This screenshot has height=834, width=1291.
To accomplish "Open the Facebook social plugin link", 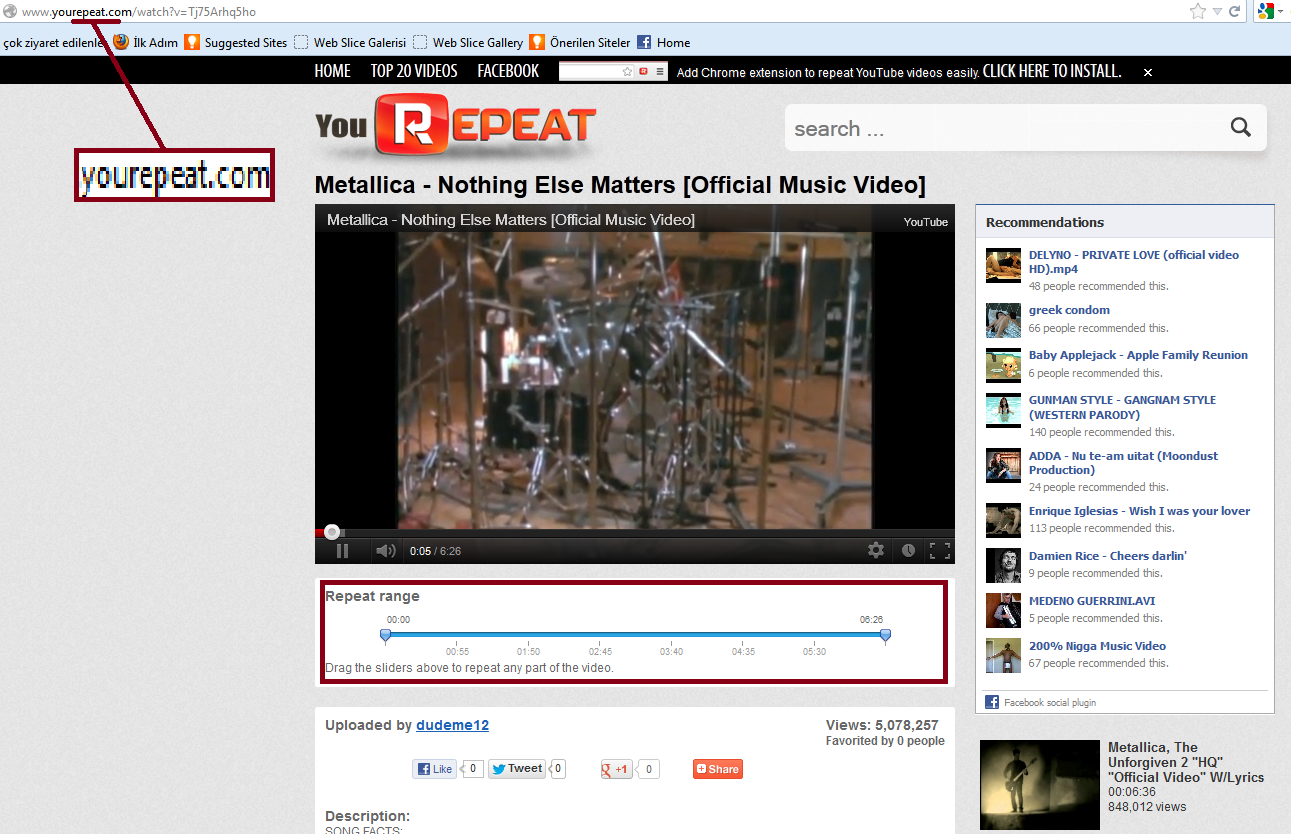I will pos(1049,702).
